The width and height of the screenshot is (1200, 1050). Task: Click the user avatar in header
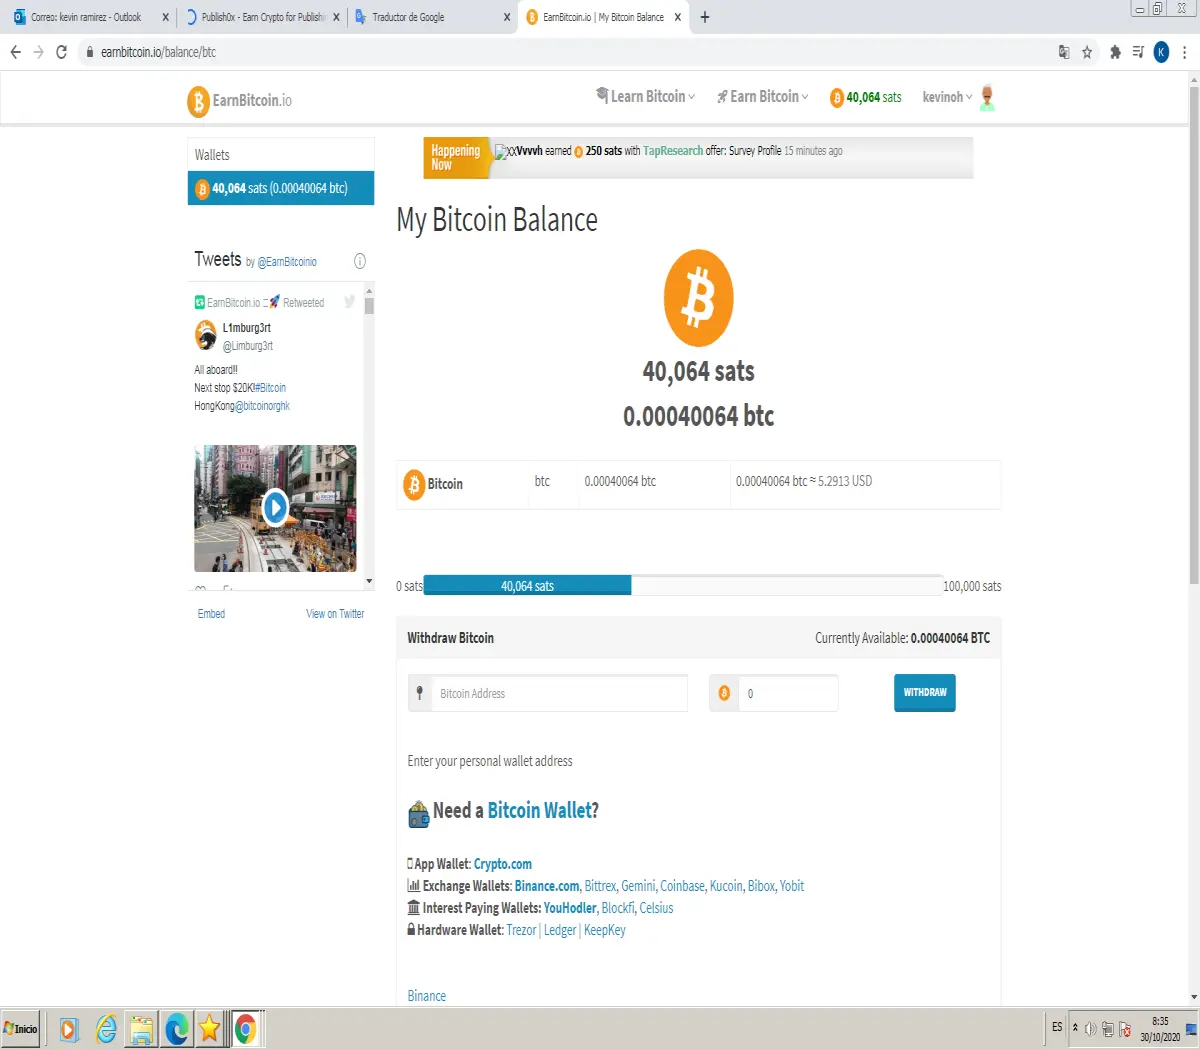click(987, 97)
